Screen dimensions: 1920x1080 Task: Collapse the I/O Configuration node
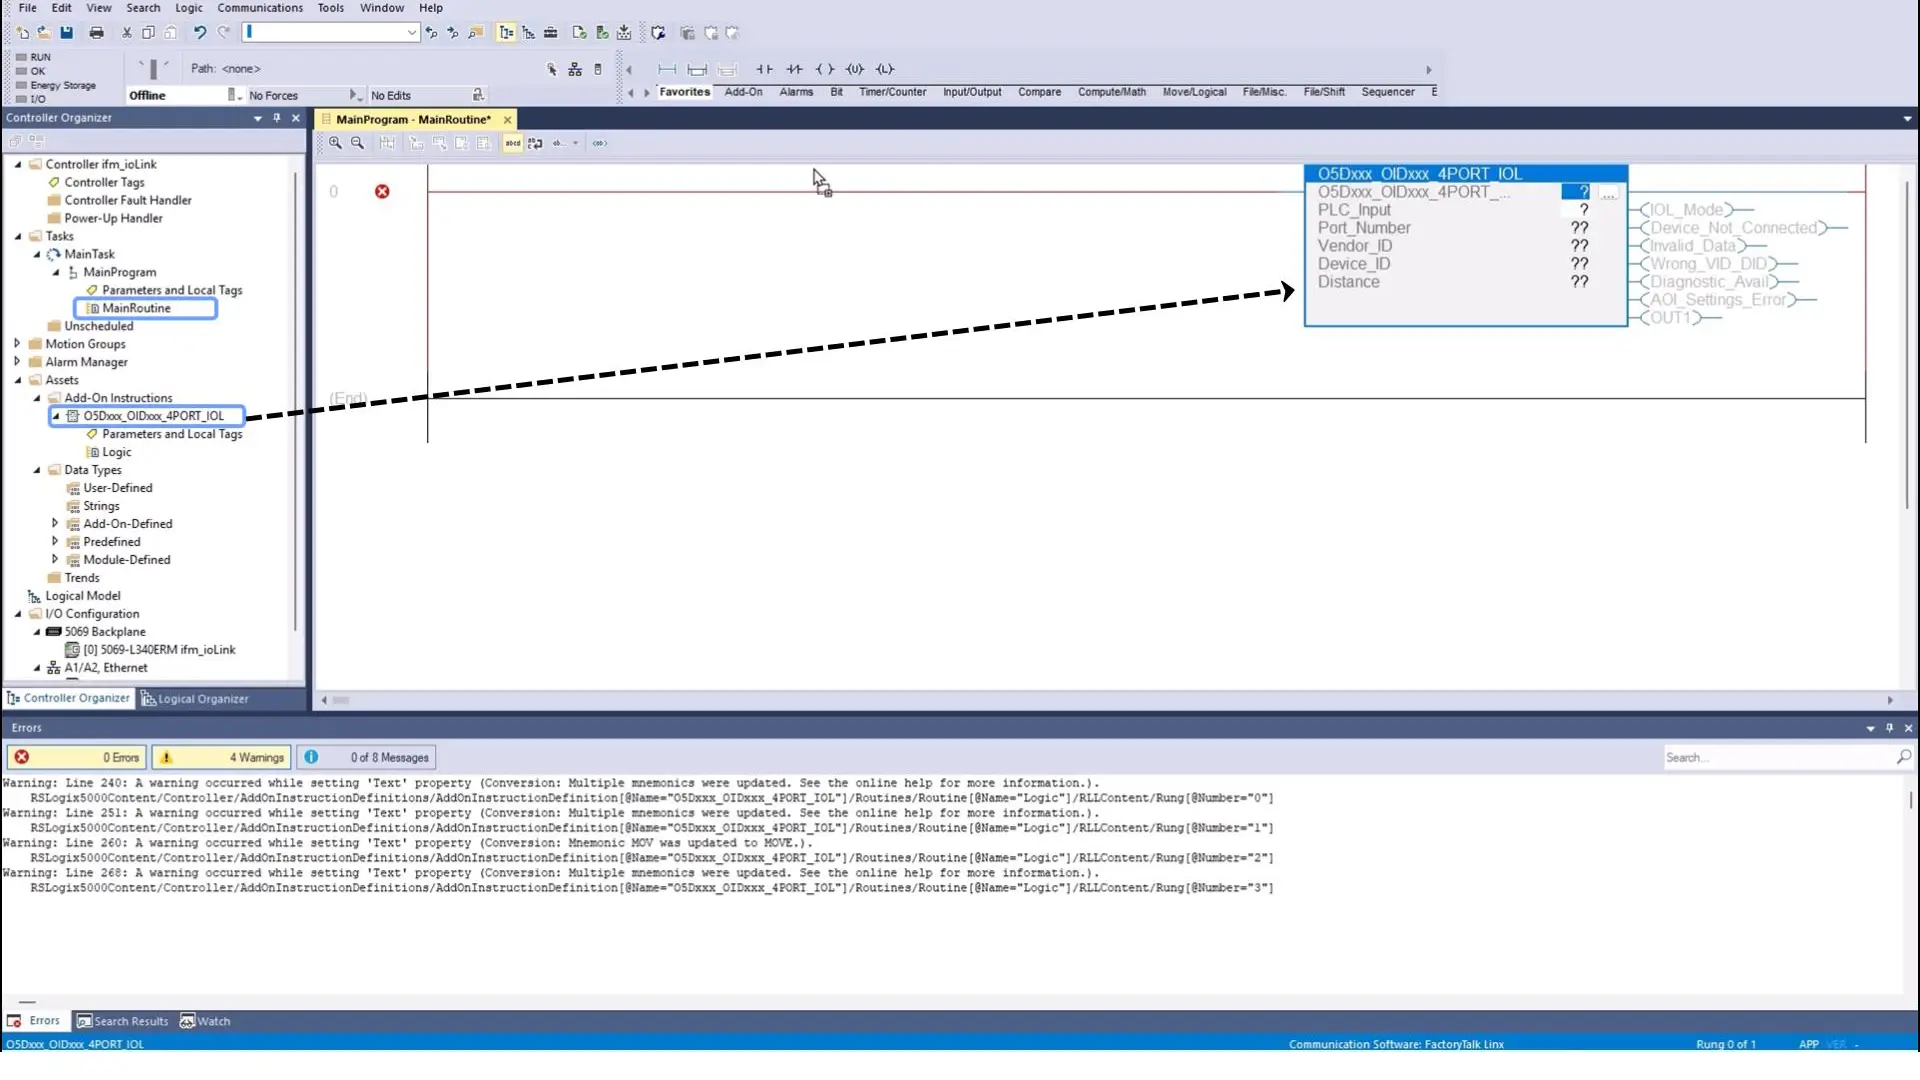click(x=17, y=614)
